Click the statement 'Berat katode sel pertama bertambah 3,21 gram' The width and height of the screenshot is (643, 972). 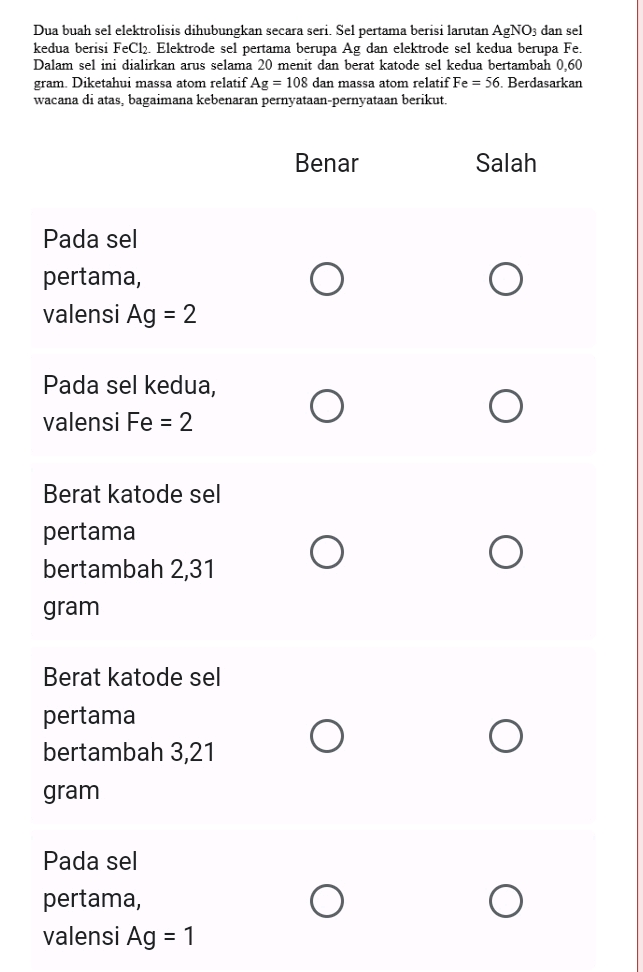pyautogui.click(x=130, y=733)
